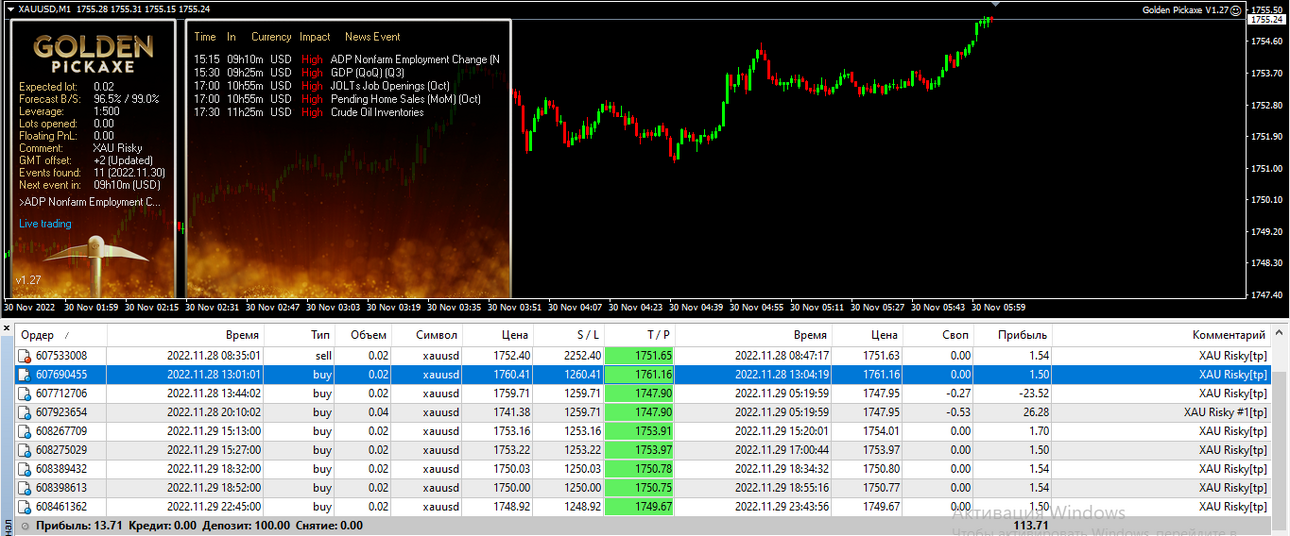
Task: Click the 30 Nov 04:55 time axis label
Action: 756,308
